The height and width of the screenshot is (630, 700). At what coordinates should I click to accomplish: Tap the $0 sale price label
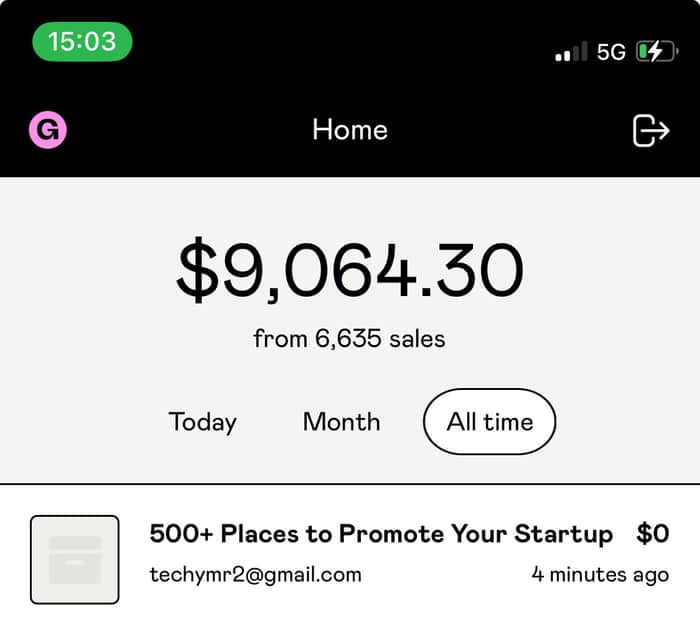click(x=653, y=534)
